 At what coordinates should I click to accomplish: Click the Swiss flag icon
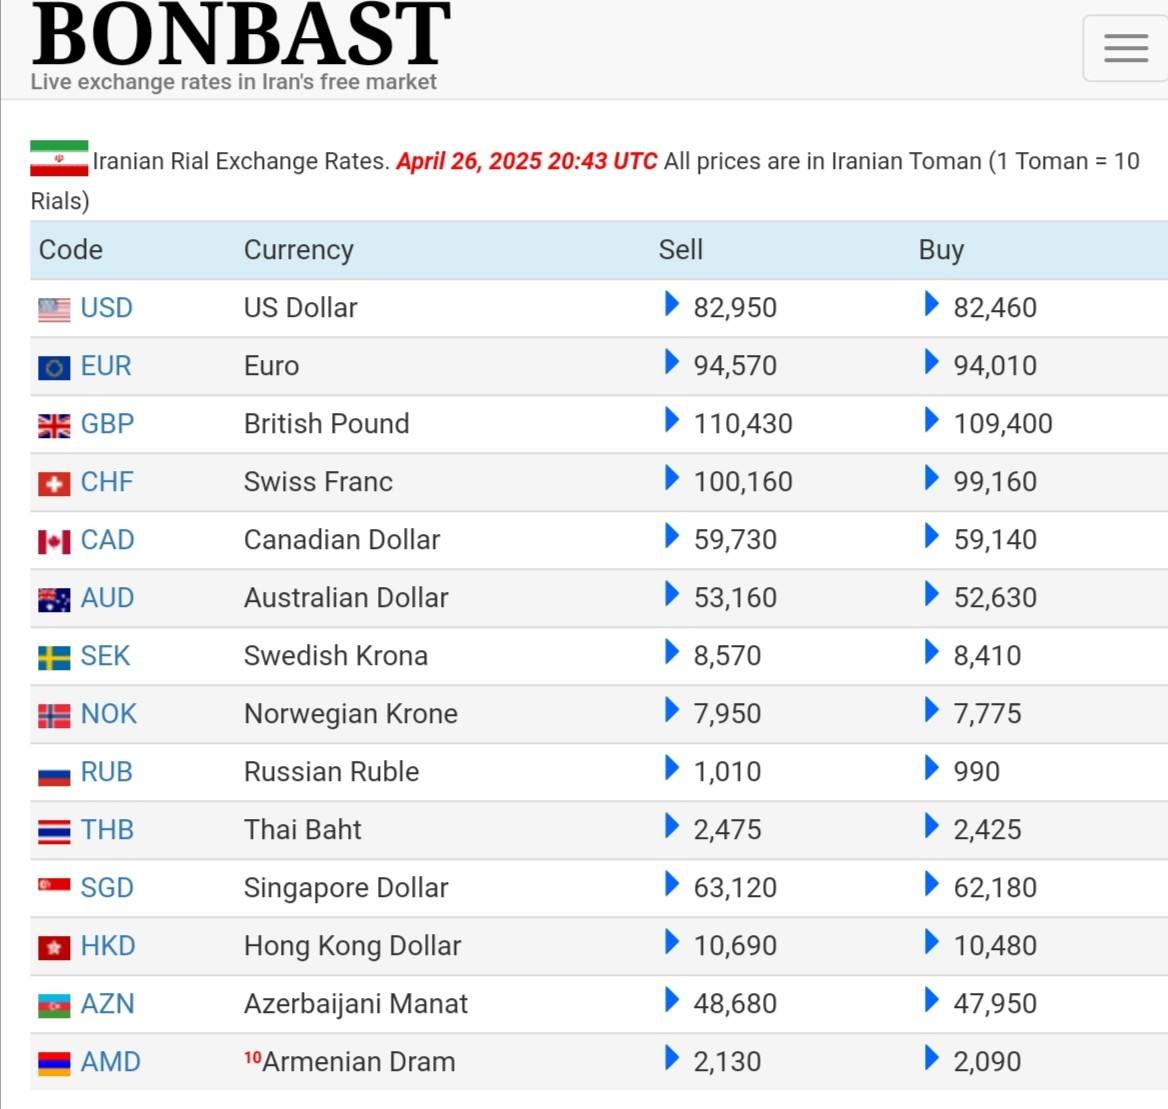[x=54, y=484]
